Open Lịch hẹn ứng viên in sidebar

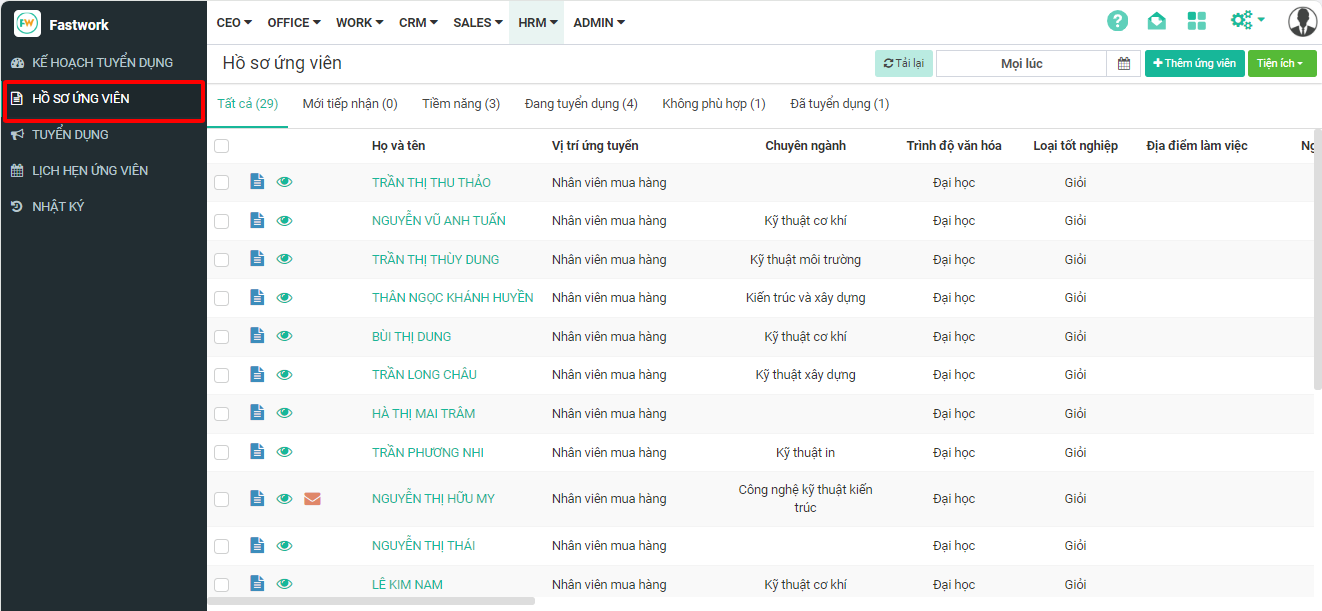tap(90, 171)
